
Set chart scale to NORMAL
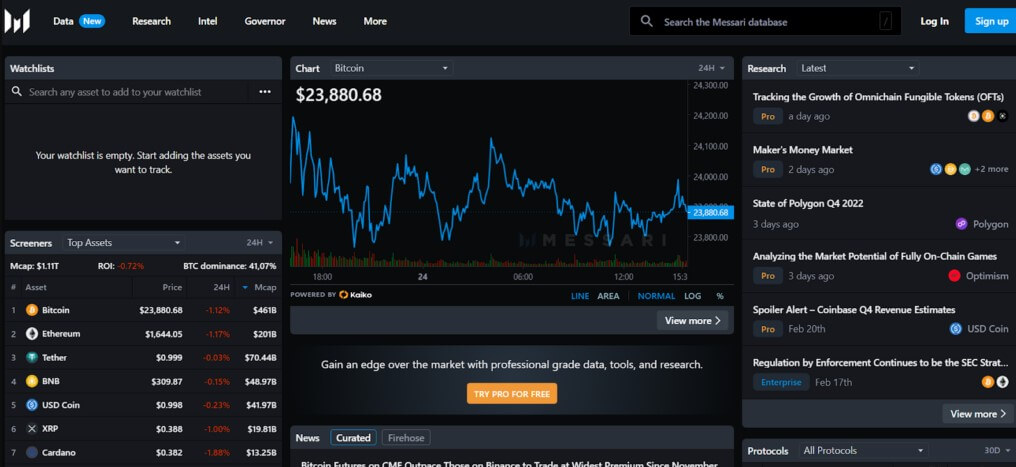pyautogui.click(x=656, y=296)
